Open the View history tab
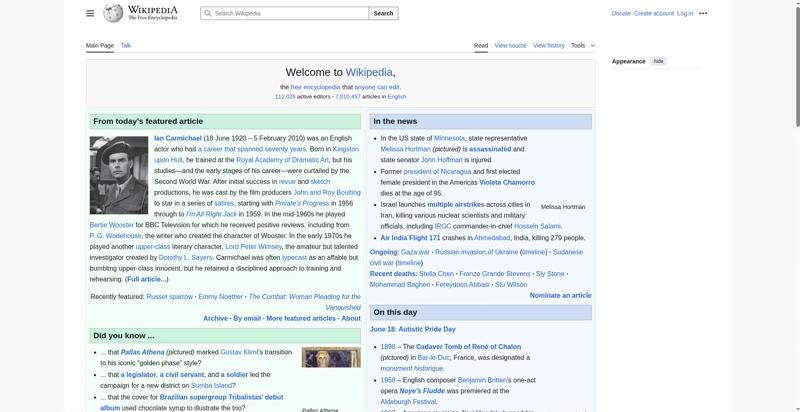 (x=548, y=45)
